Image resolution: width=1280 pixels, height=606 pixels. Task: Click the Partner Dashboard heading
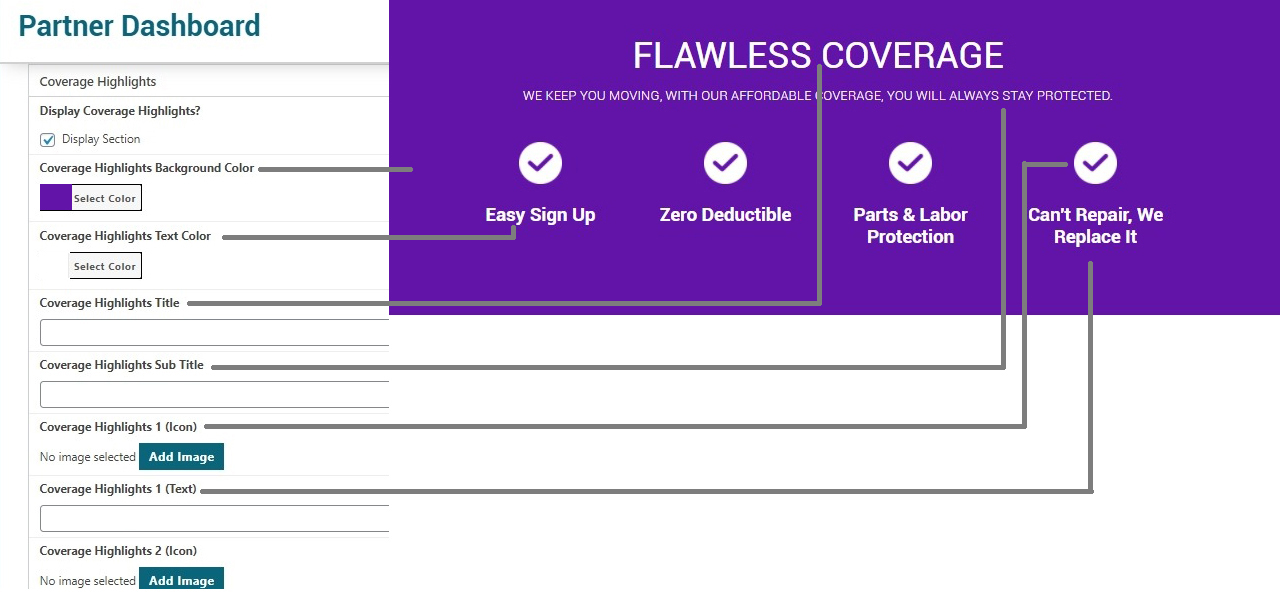[x=139, y=26]
